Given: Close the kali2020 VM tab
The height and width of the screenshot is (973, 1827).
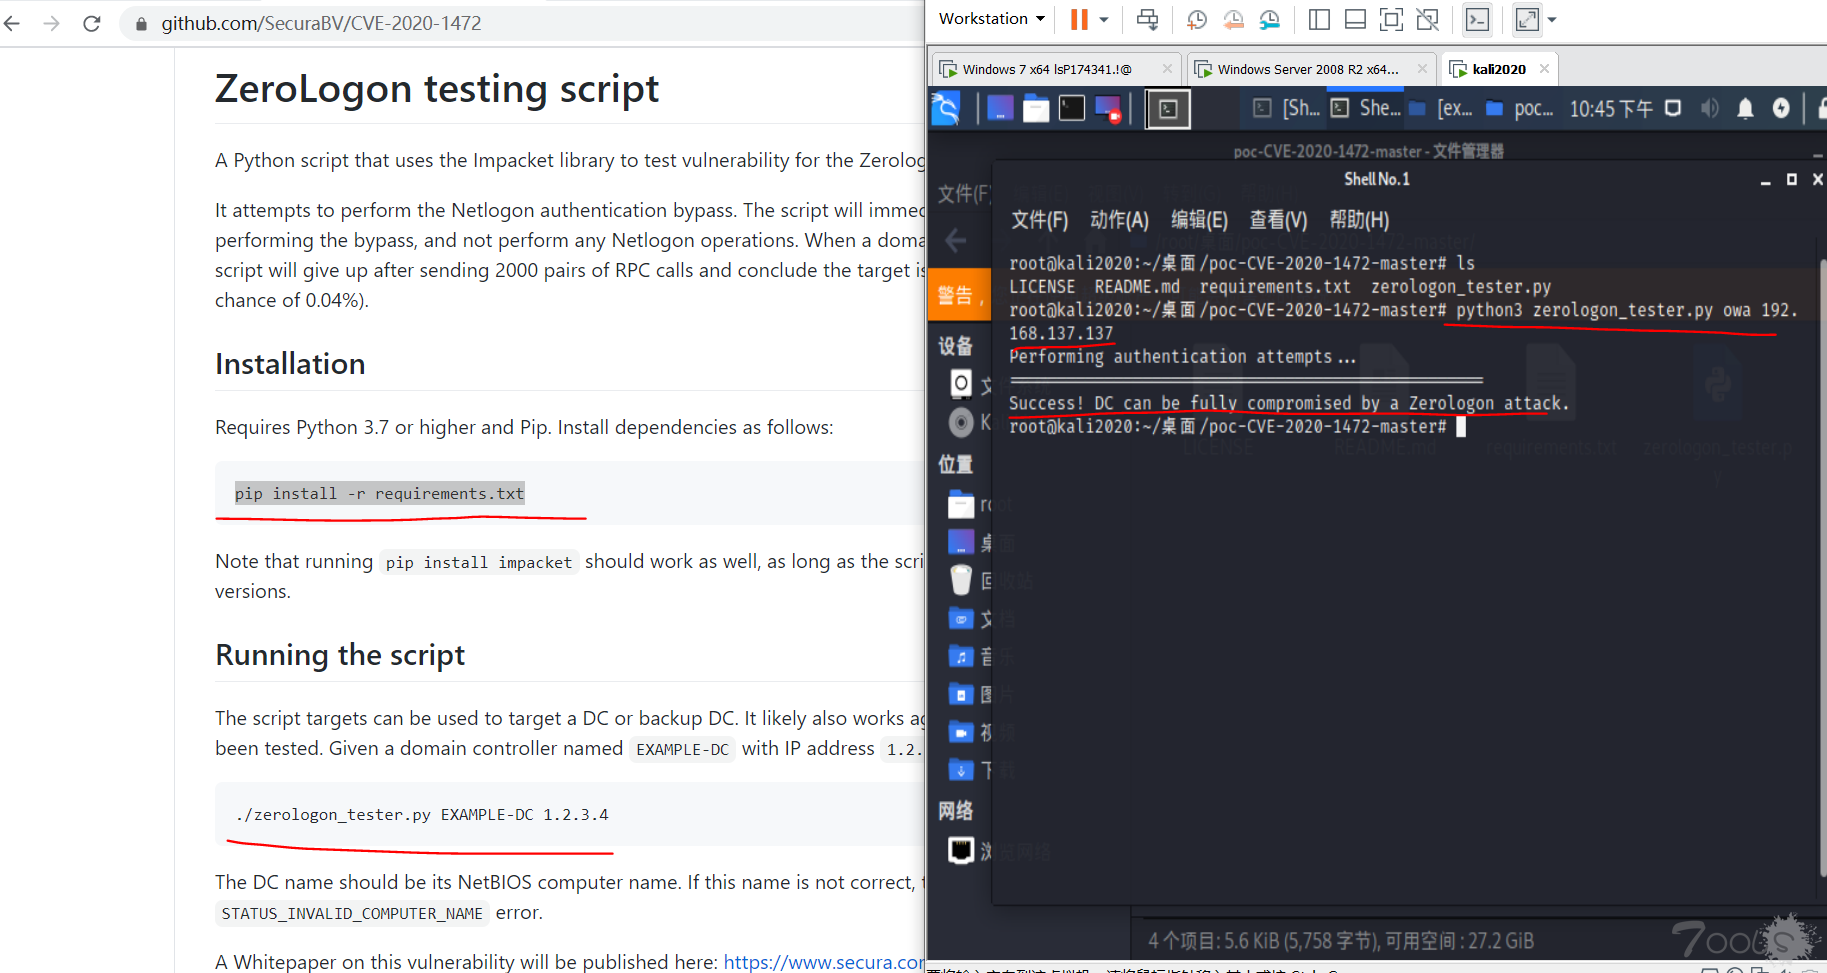Looking at the screenshot, I should (x=1544, y=69).
